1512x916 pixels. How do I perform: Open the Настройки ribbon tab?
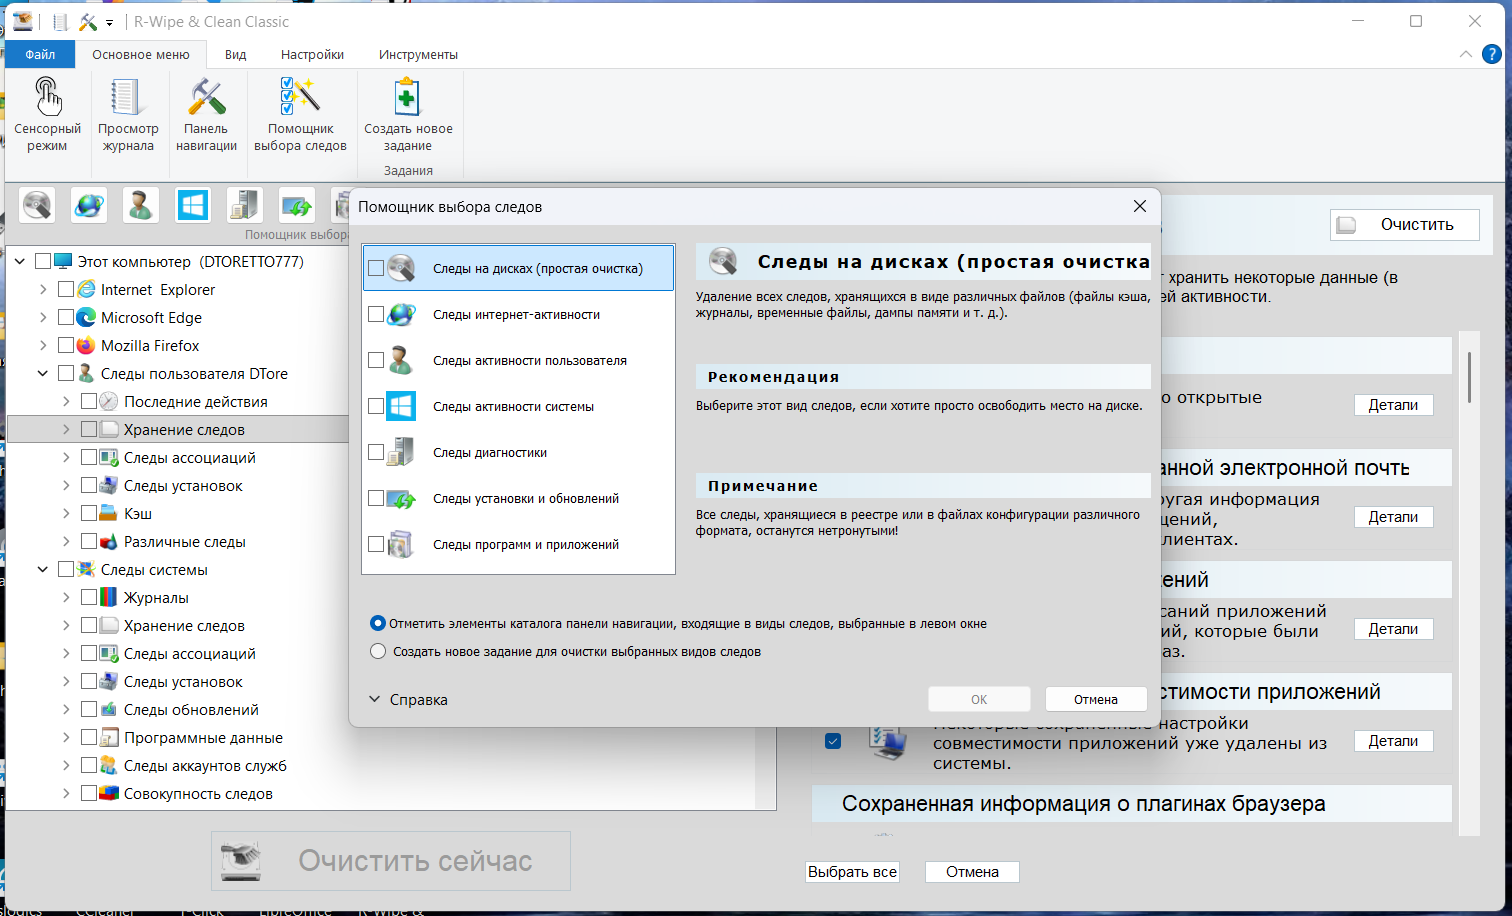click(312, 55)
